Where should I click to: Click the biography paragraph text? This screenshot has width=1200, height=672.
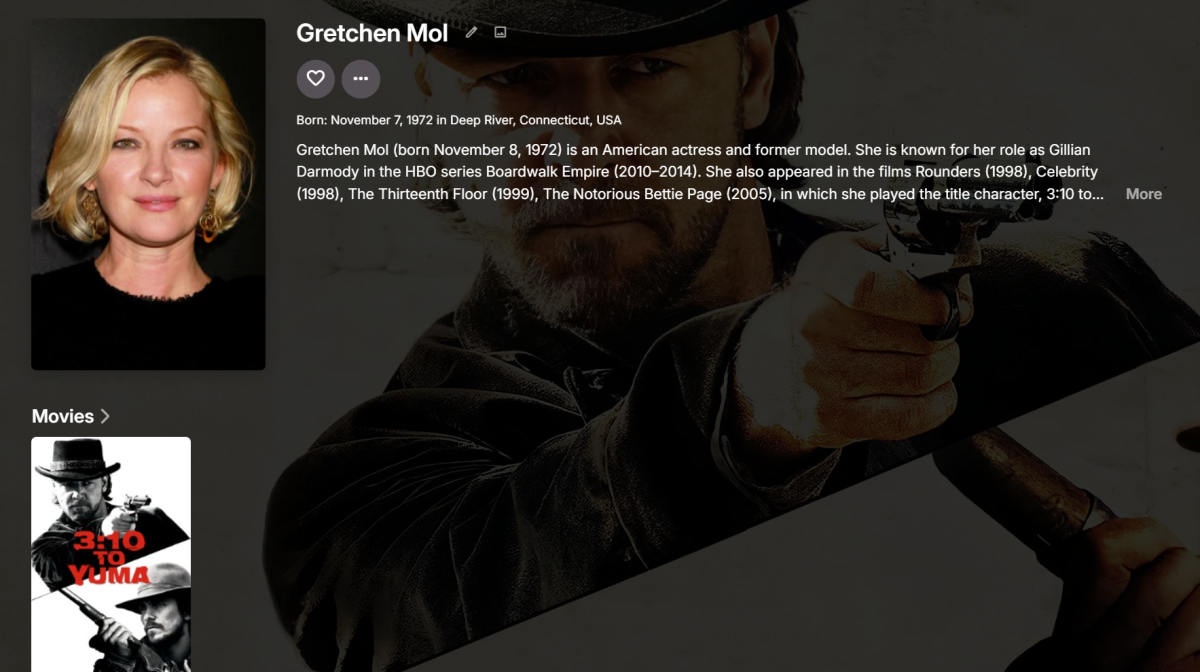pos(700,171)
